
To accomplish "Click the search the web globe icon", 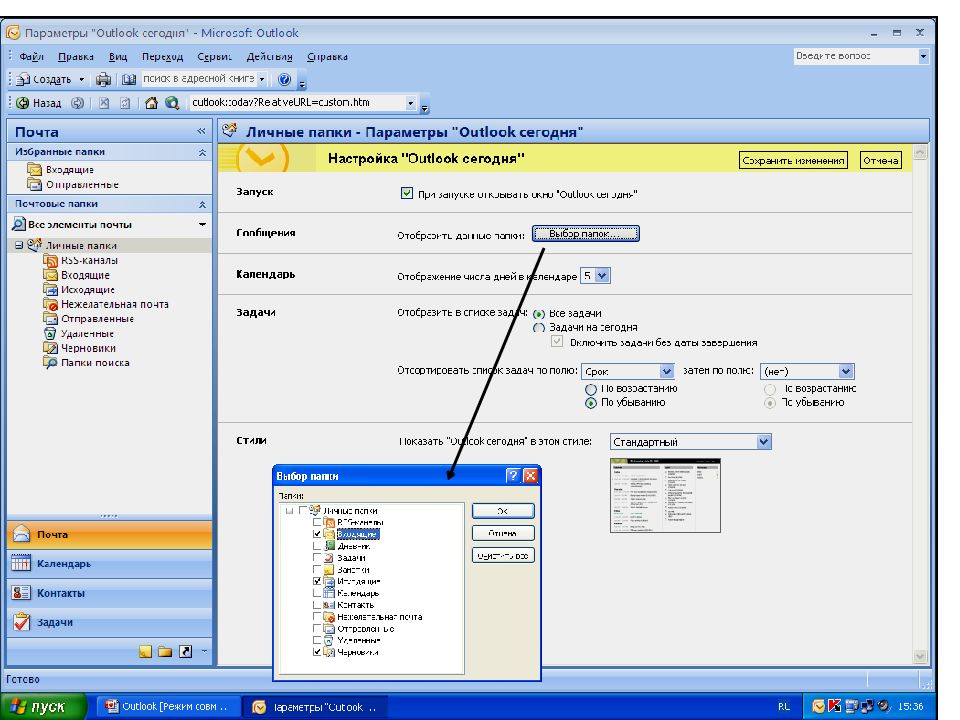I will [x=172, y=103].
